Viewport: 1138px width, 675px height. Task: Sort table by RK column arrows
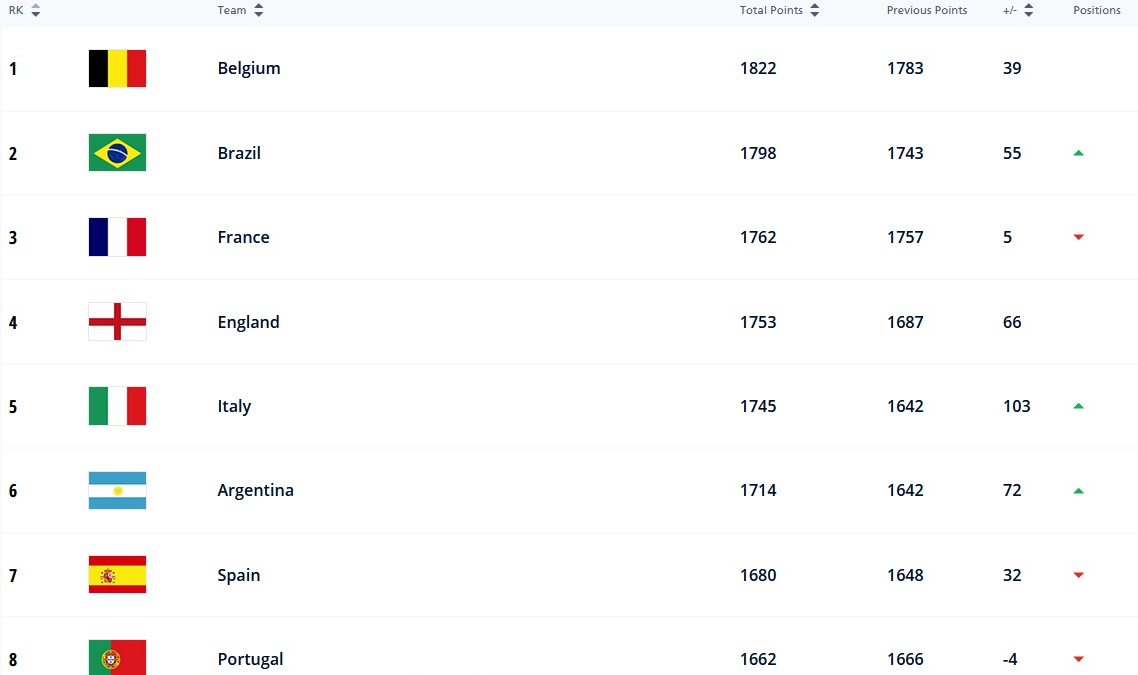(x=36, y=10)
